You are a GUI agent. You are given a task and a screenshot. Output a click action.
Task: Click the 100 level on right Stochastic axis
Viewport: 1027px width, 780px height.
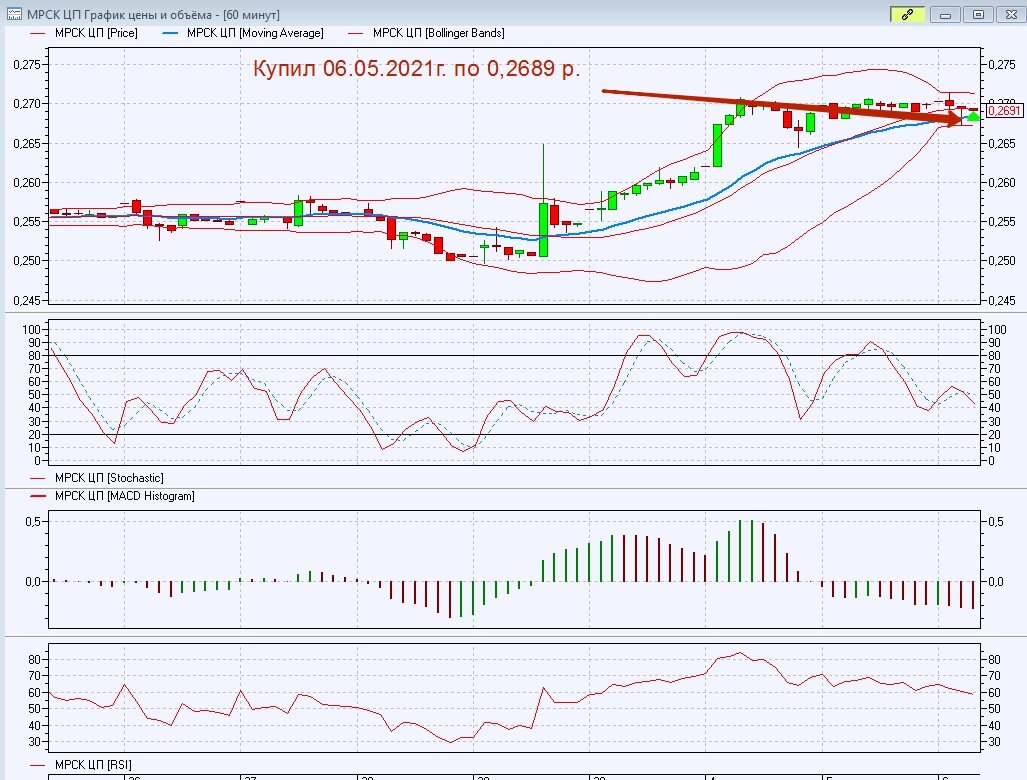click(996, 329)
